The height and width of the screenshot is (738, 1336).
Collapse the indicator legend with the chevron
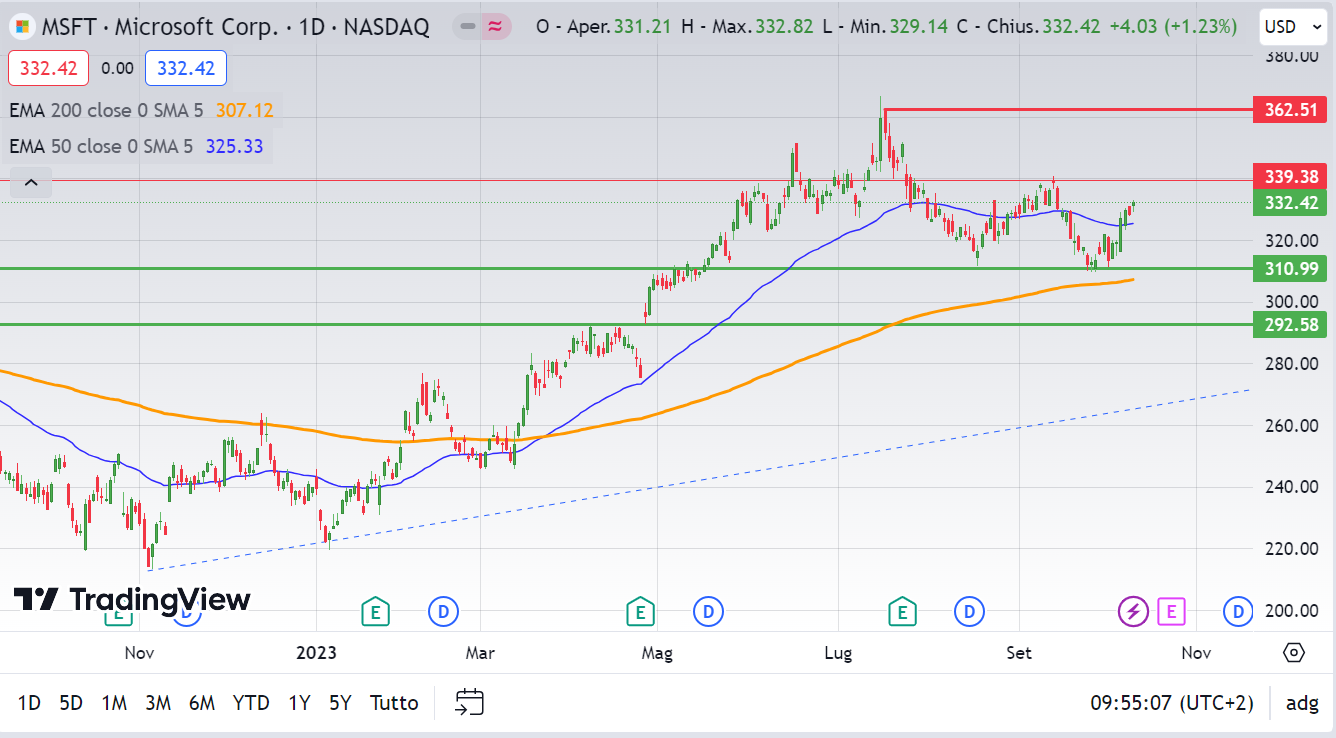[x=31, y=182]
